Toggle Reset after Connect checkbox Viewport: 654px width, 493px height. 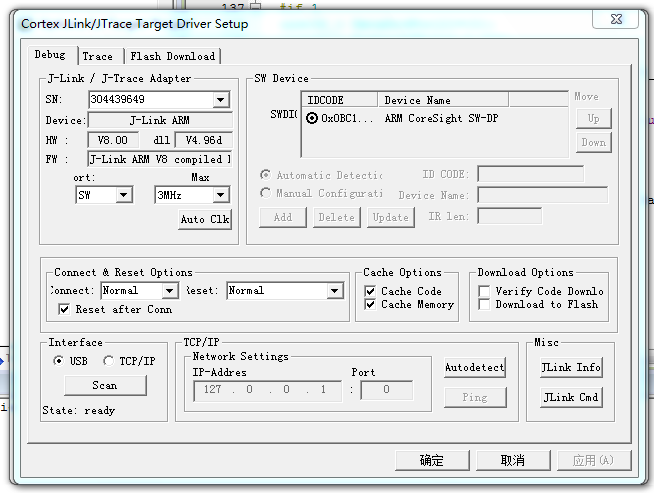pos(64,309)
